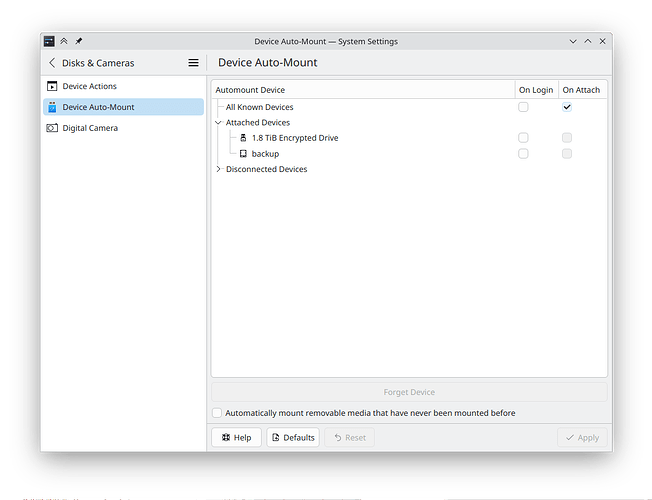Select the Attached Devices row label
The width and height of the screenshot is (652, 500).
pos(258,123)
